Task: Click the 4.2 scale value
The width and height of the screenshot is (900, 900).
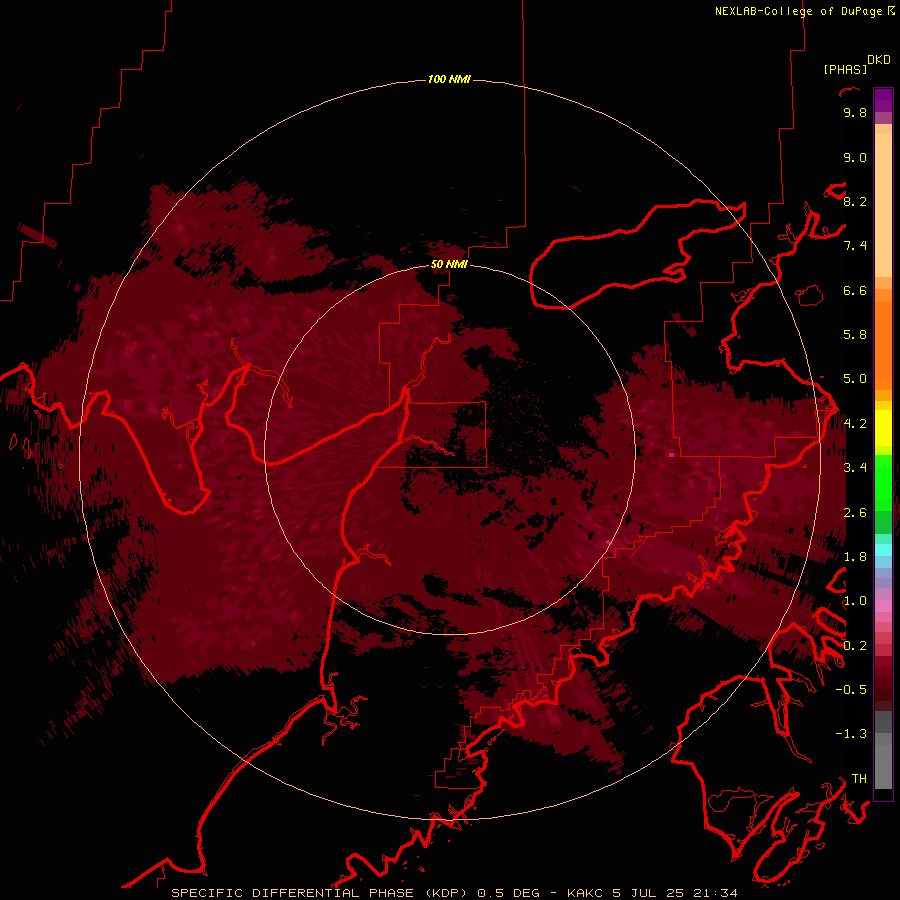Action: pos(855,424)
